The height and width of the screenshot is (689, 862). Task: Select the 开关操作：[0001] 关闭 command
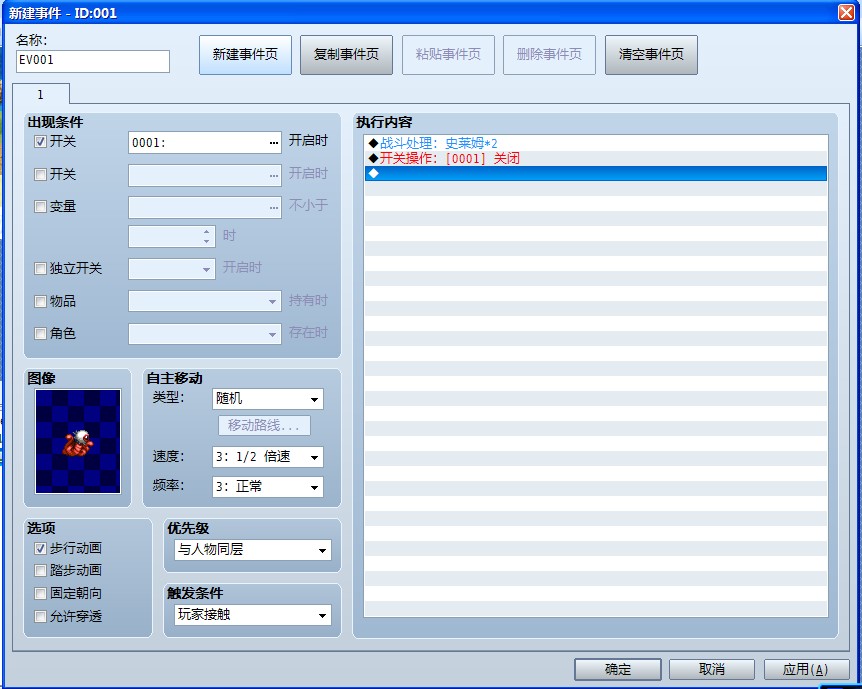(x=596, y=158)
